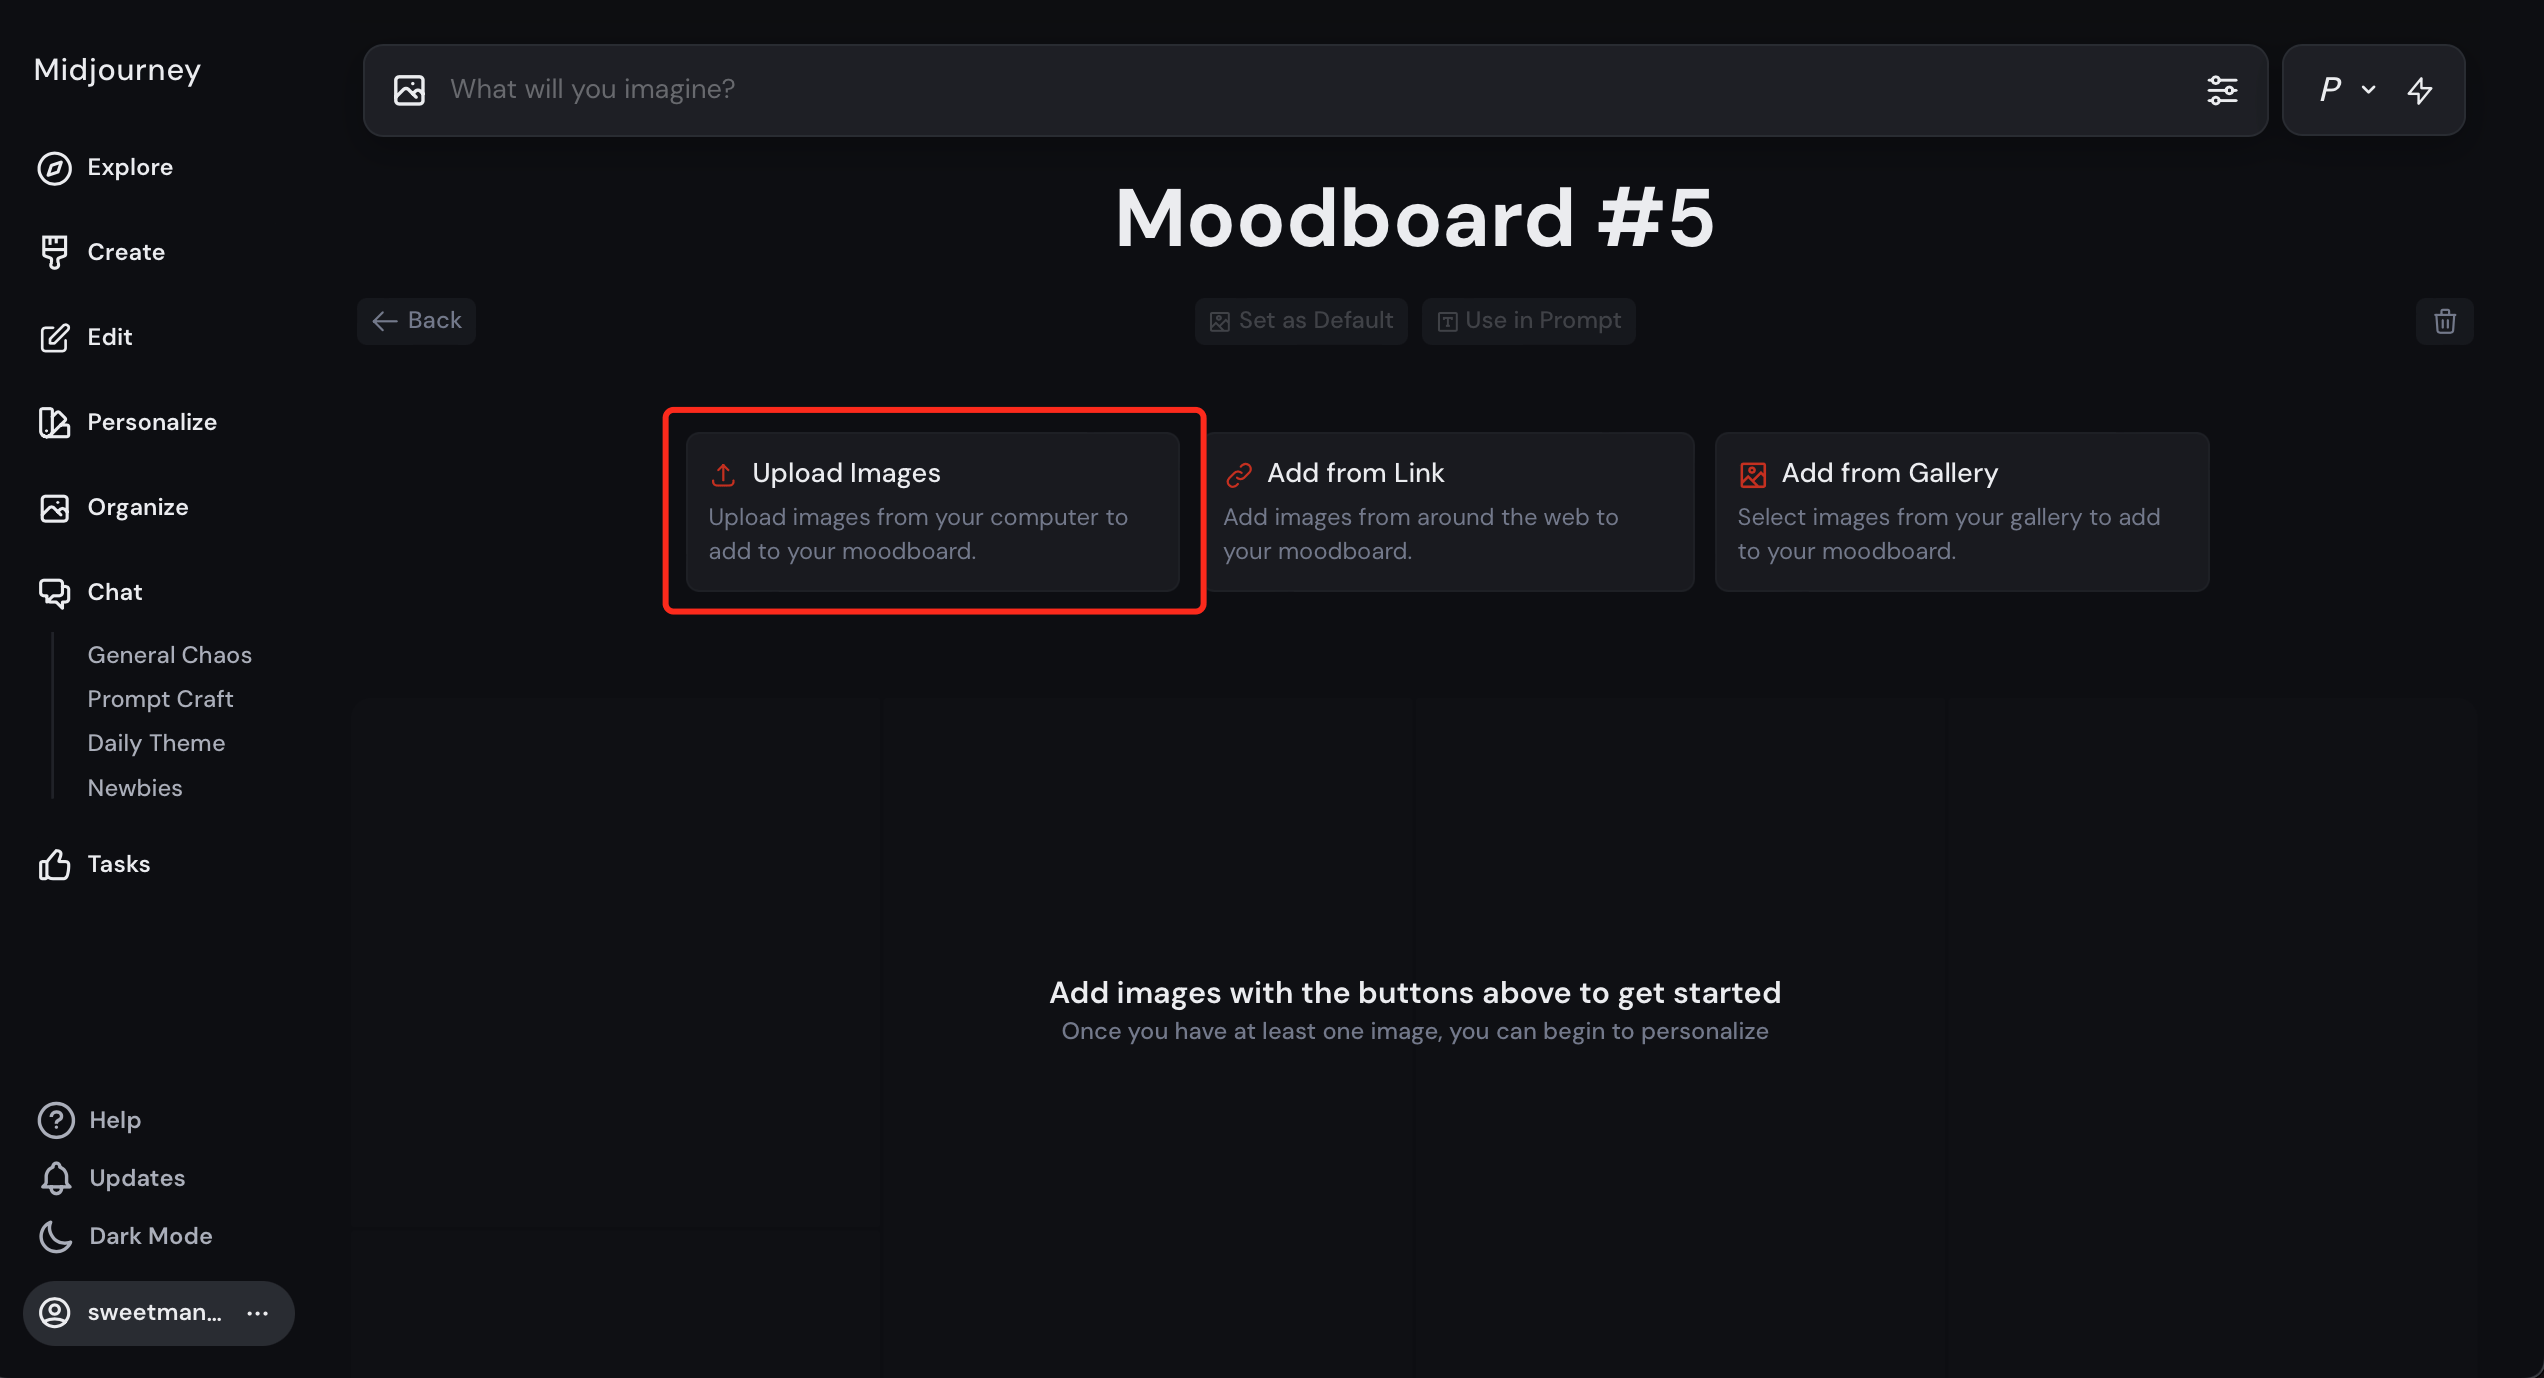This screenshot has width=2544, height=1378.
Task: Open the Chat section
Action: tap(90, 592)
